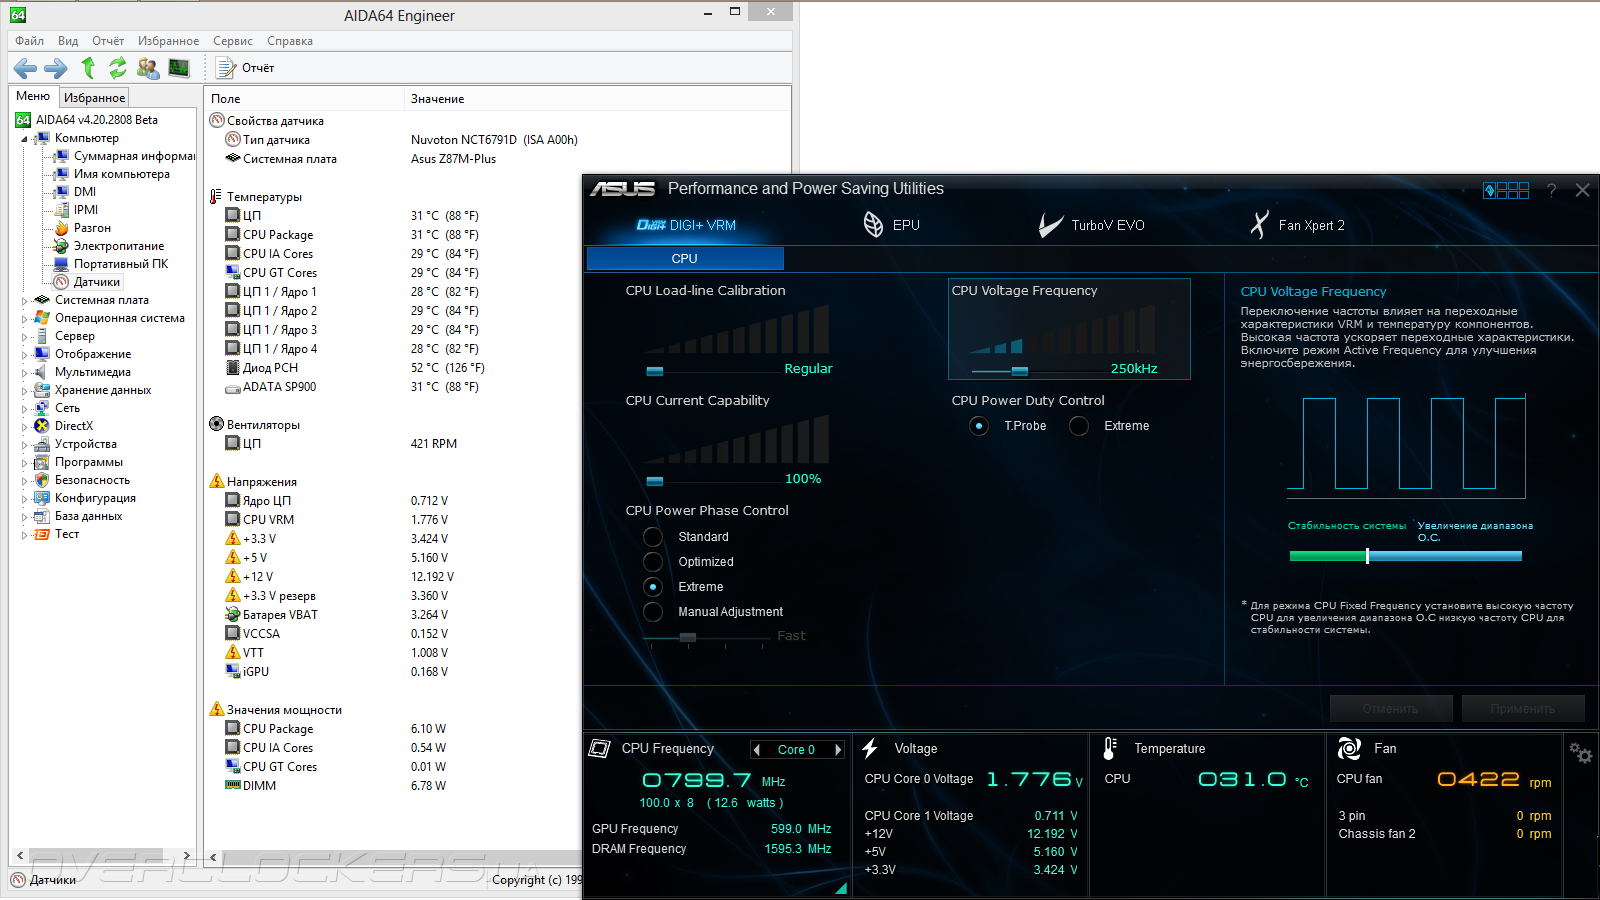Select DMI in the AIDA64 tree

coord(85,192)
